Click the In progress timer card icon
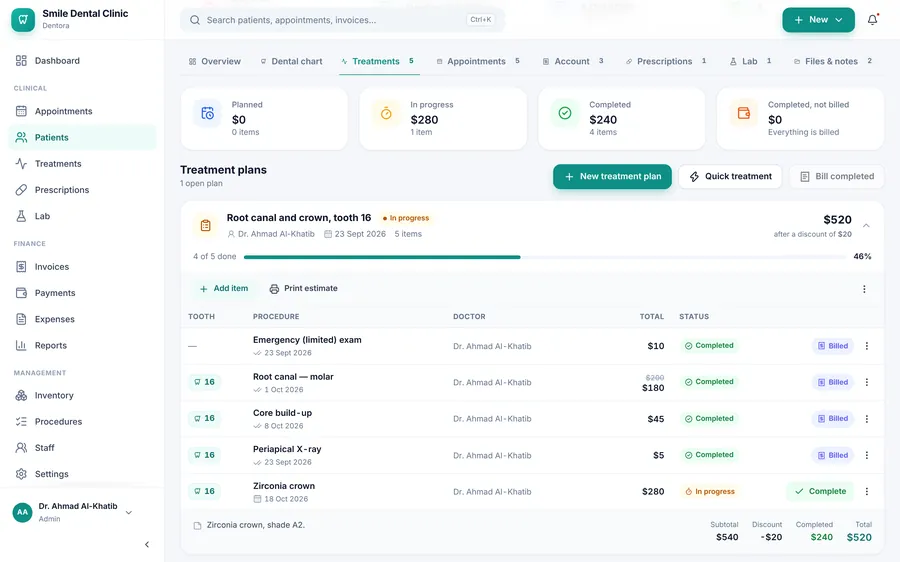The width and height of the screenshot is (900, 562). click(x=386, y=113)
